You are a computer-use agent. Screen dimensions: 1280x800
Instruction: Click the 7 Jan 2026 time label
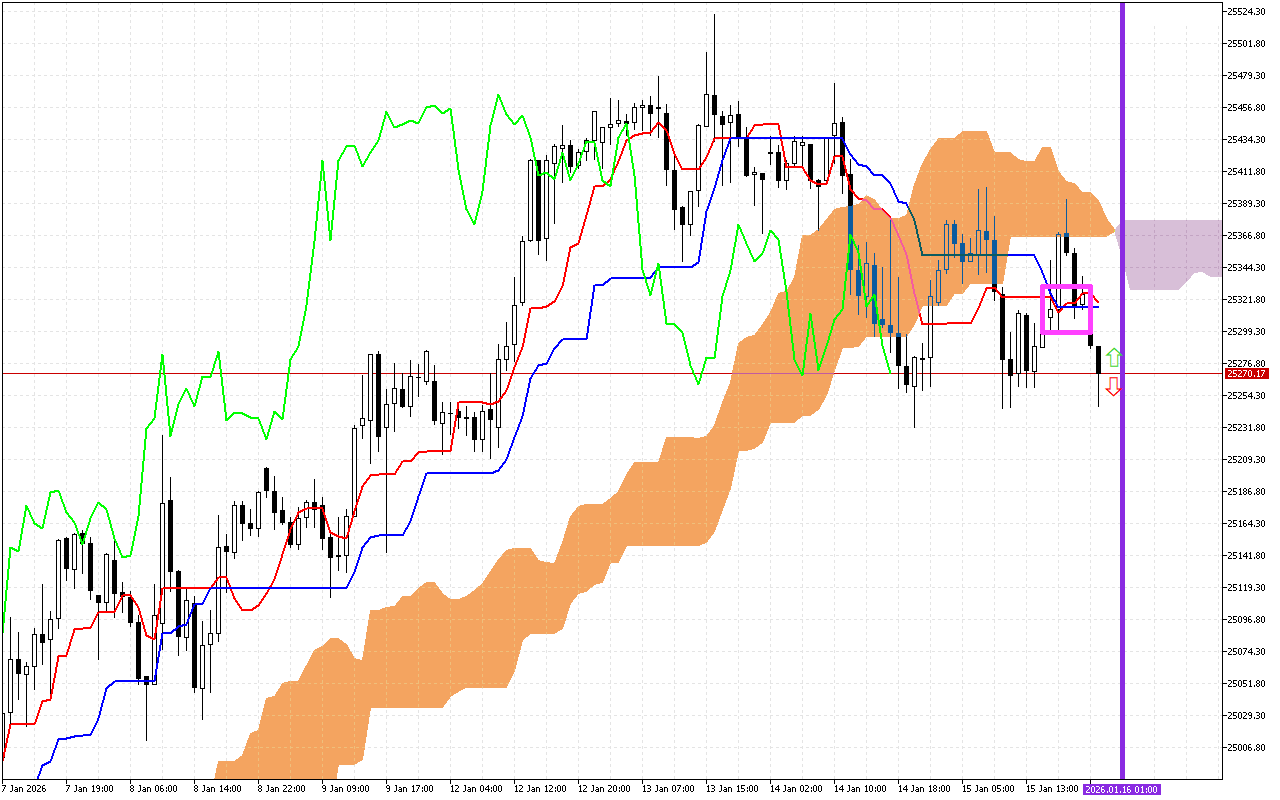[22, 789]
